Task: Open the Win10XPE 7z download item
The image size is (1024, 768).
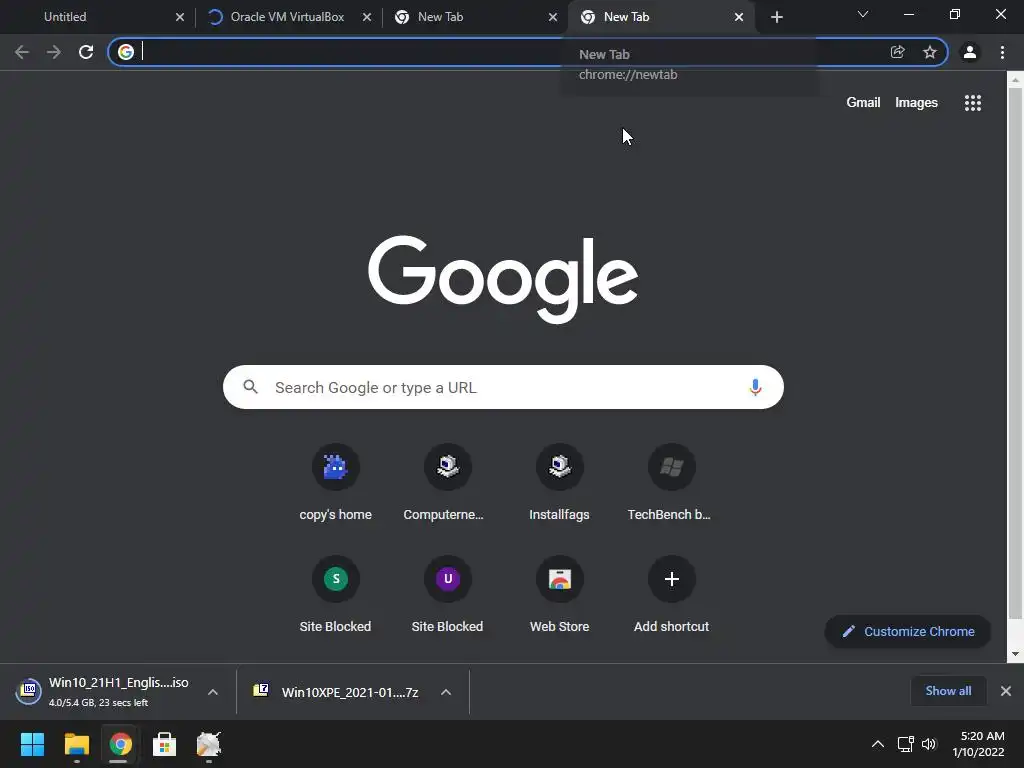Action: (x=336, y=692)
